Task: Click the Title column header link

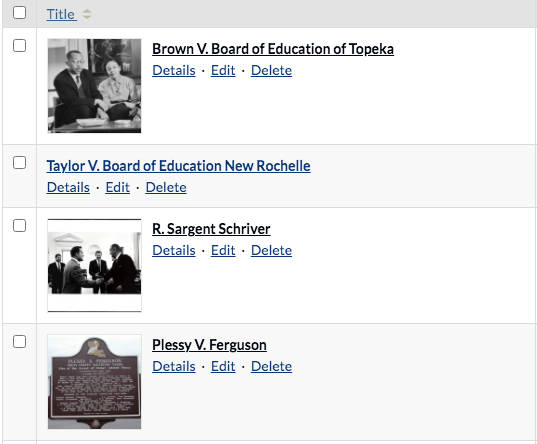Action: pos(61,14)
